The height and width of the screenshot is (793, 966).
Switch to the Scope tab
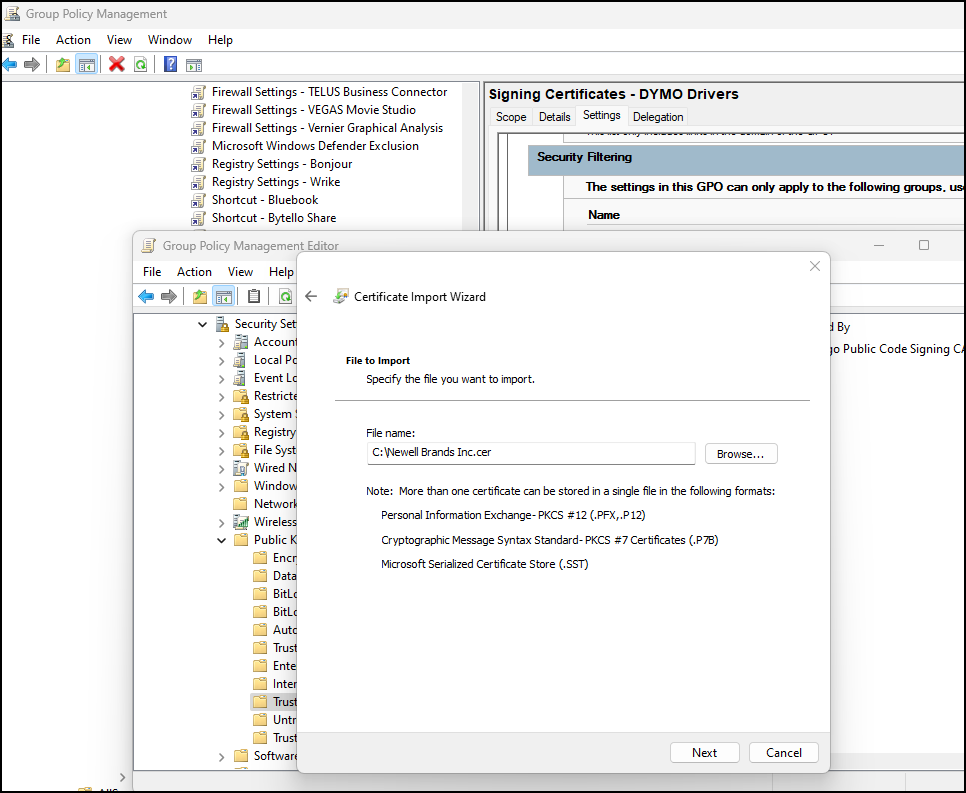[x=511, y=117]
